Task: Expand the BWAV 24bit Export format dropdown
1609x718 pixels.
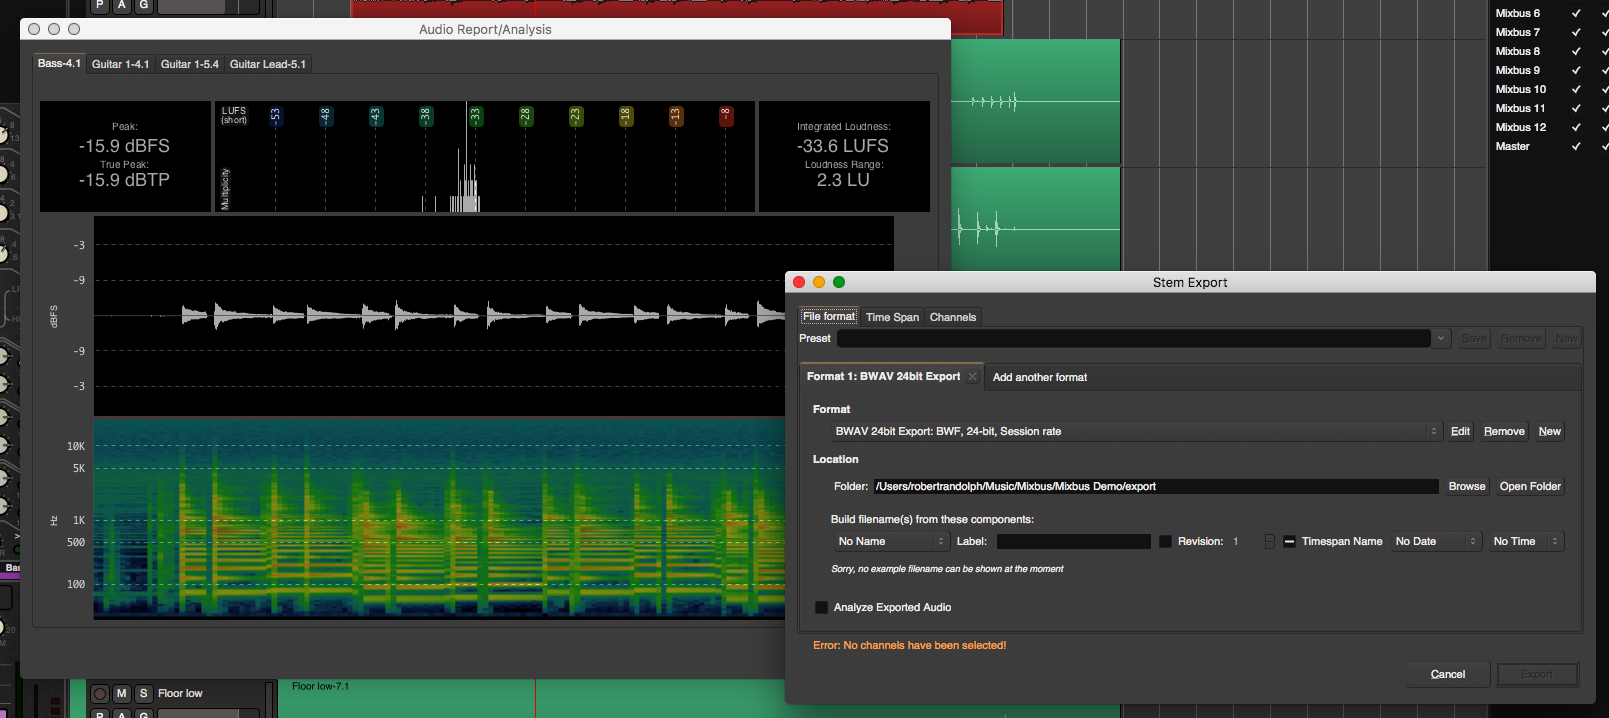Action: point(1136,431)
